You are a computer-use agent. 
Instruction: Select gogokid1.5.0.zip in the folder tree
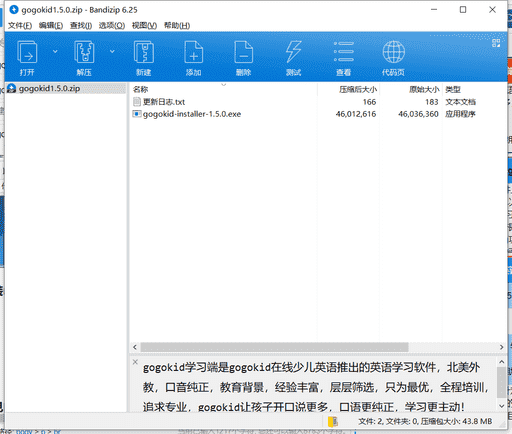pos(49,89)
